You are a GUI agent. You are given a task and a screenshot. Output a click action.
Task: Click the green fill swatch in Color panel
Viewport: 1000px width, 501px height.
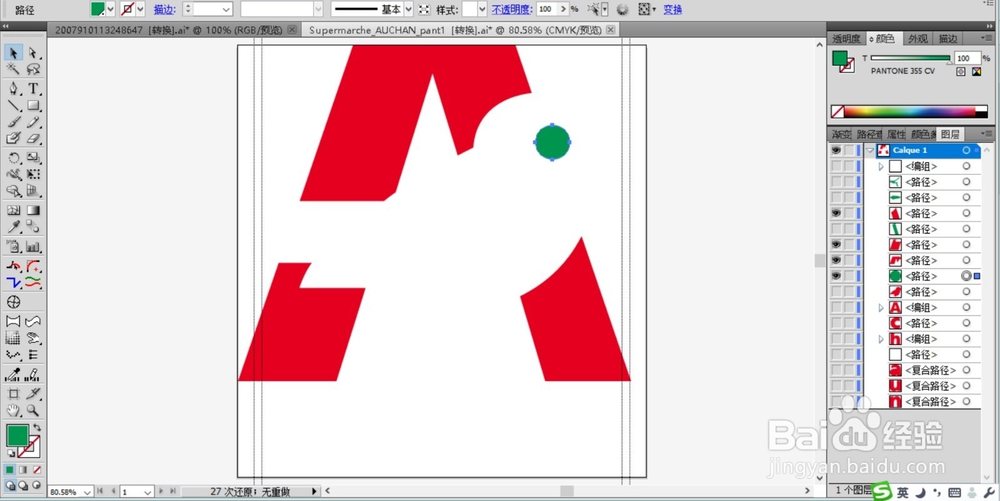click(841, 59)
